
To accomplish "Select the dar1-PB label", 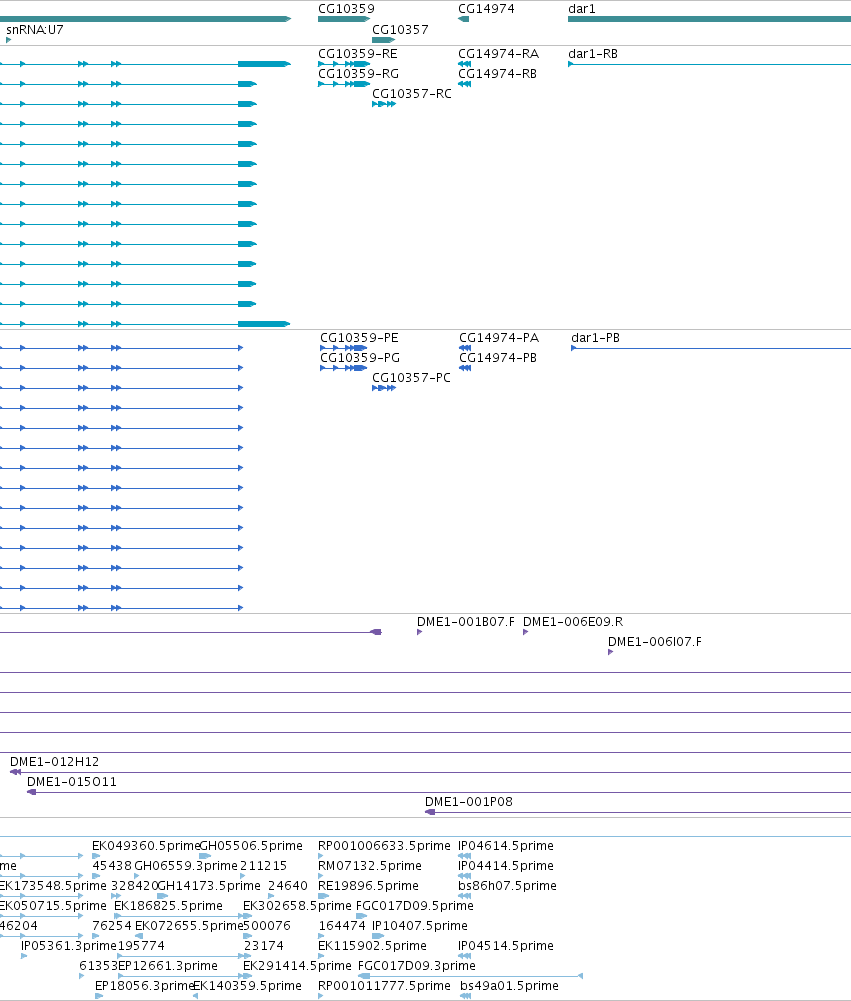I will [x=595, y=338].
